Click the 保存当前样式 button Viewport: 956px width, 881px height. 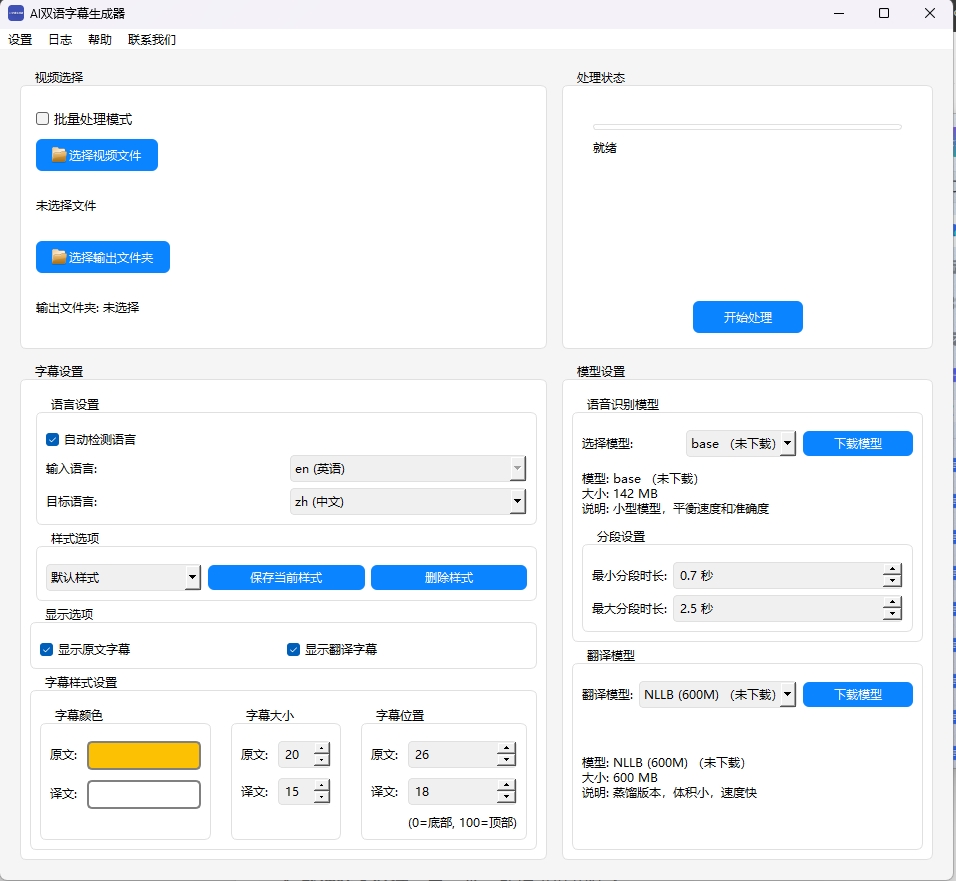(x=286, y=577)
